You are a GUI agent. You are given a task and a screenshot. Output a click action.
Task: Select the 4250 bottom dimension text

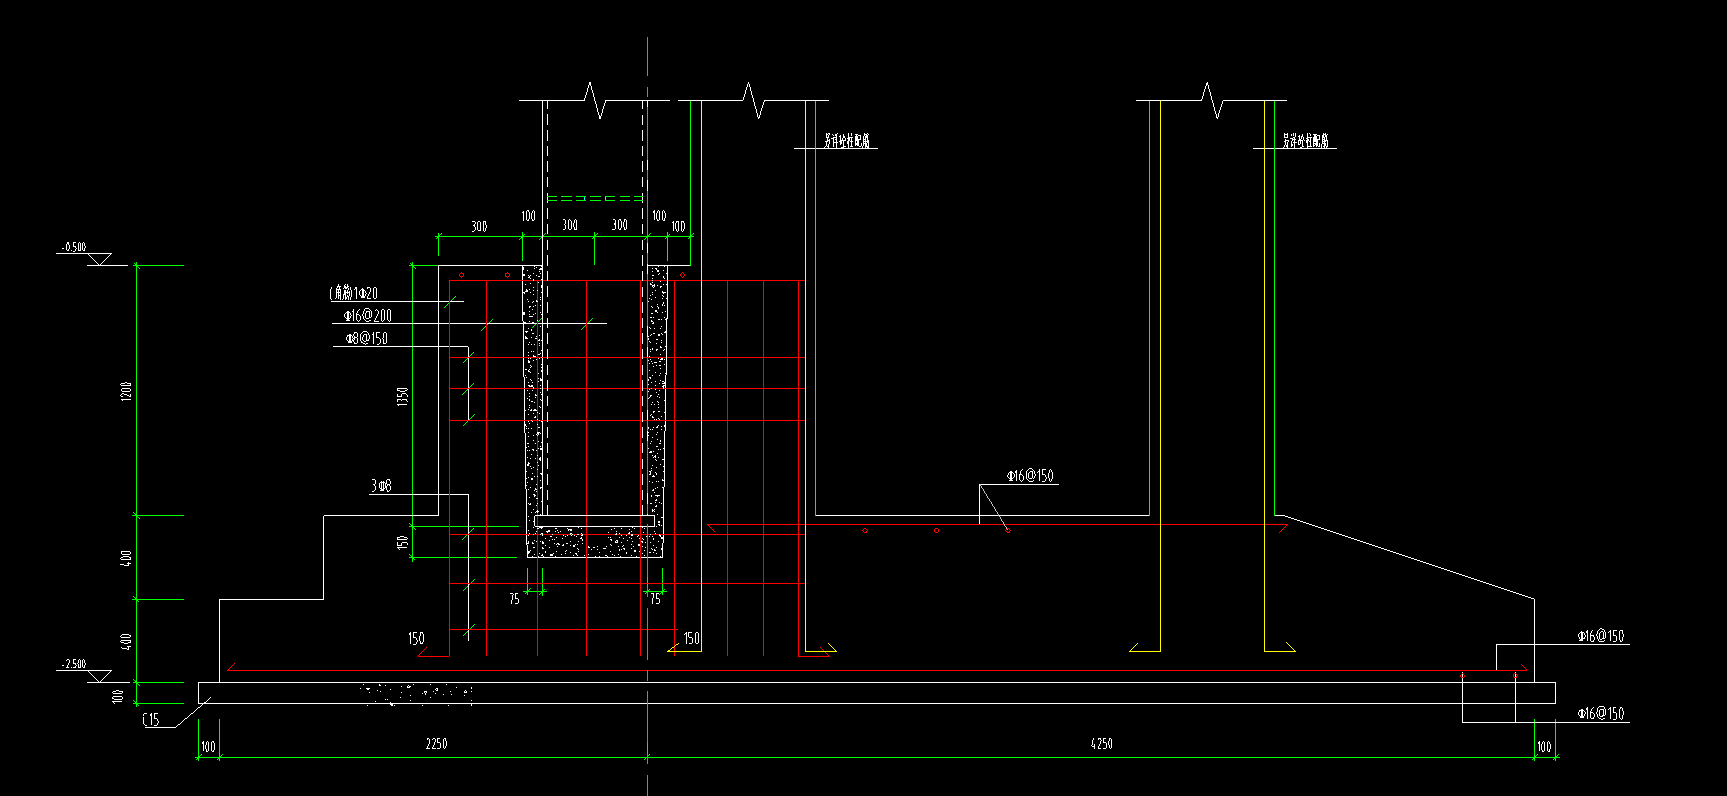pos(1101,744)
